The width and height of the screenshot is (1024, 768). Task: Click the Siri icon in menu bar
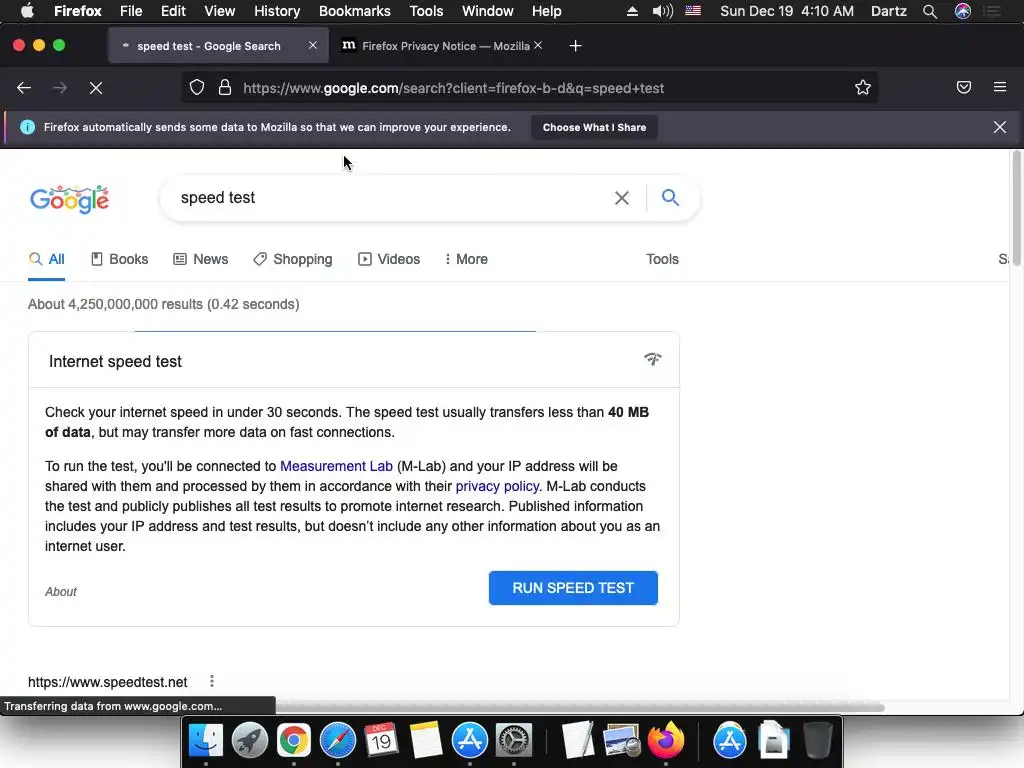coord(963,11)
